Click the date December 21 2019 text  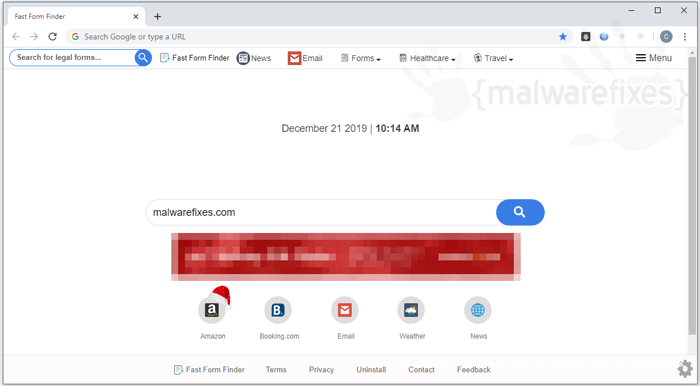[x=324, y=129]
